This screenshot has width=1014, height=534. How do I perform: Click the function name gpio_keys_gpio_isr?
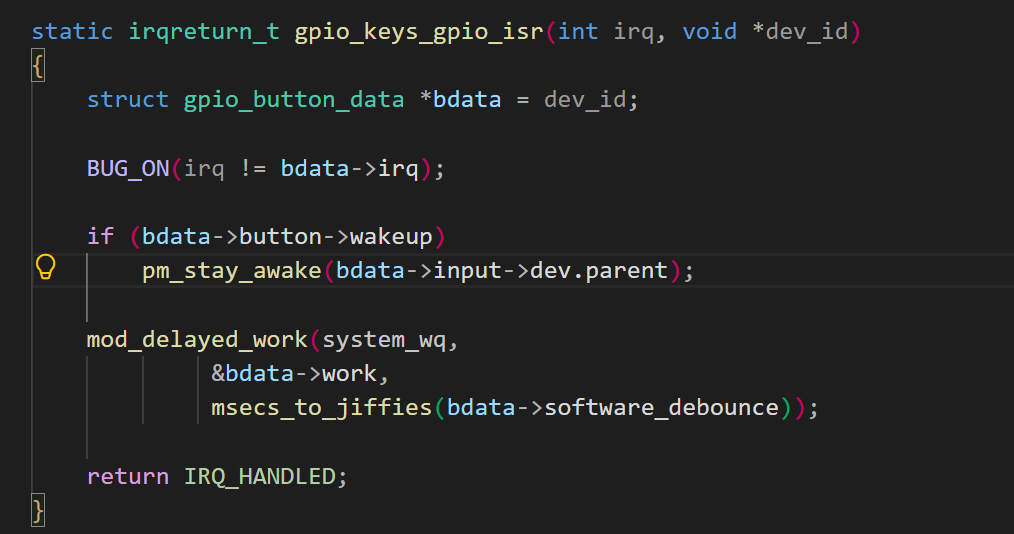[419, 31]
